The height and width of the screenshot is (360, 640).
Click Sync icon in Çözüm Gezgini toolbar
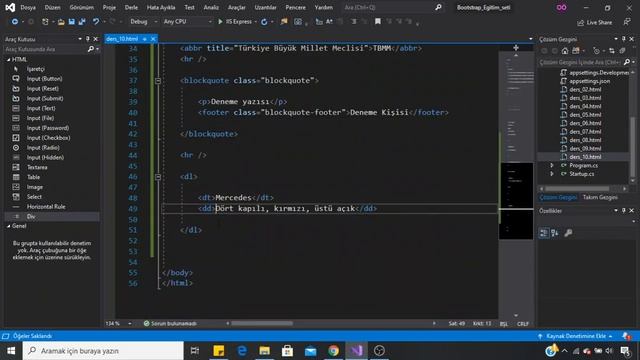611,51
